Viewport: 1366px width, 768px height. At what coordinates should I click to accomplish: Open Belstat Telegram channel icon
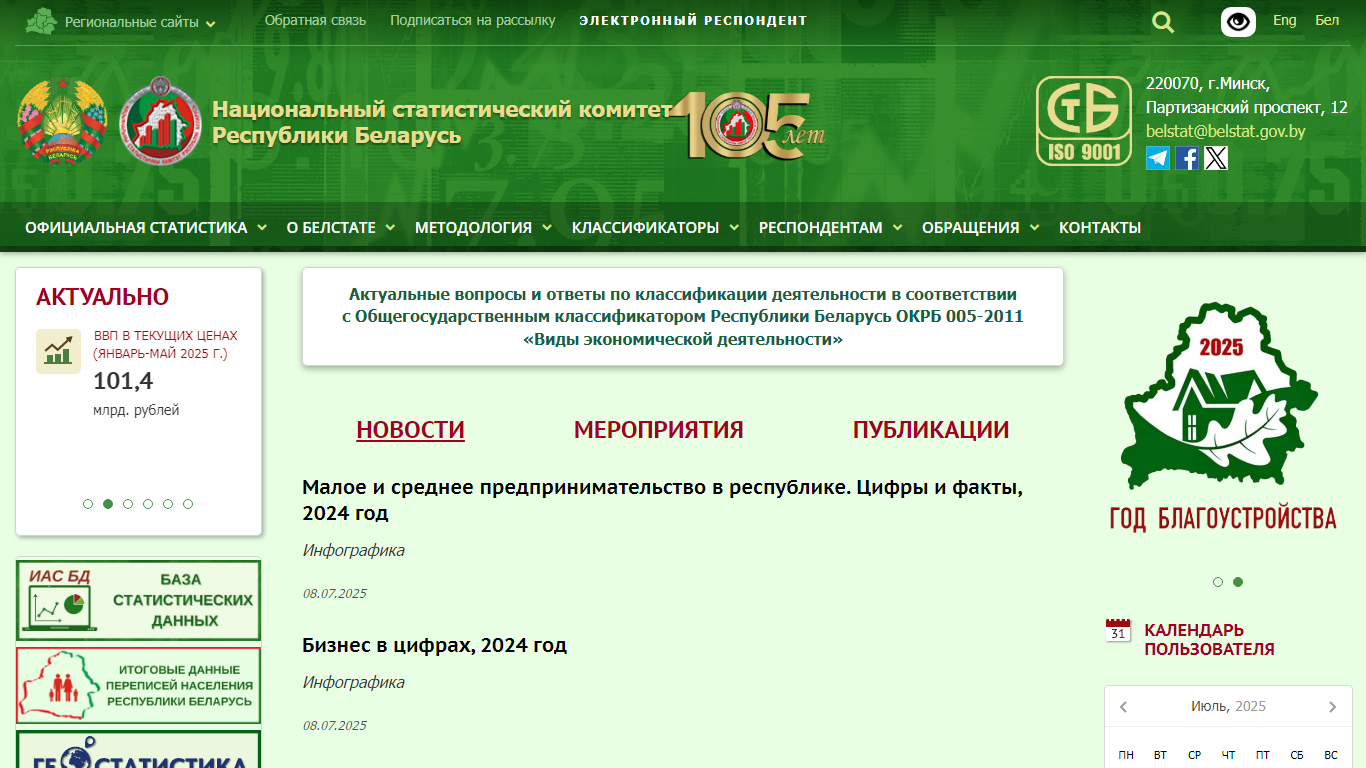click(x=1158, y=158)
